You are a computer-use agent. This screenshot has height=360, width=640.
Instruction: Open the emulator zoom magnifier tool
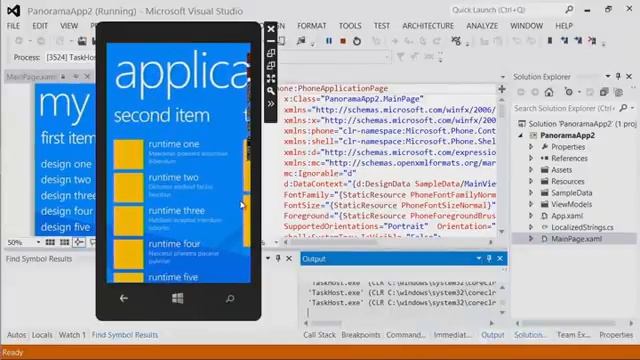pyautogui.click(x=271, y=91)
